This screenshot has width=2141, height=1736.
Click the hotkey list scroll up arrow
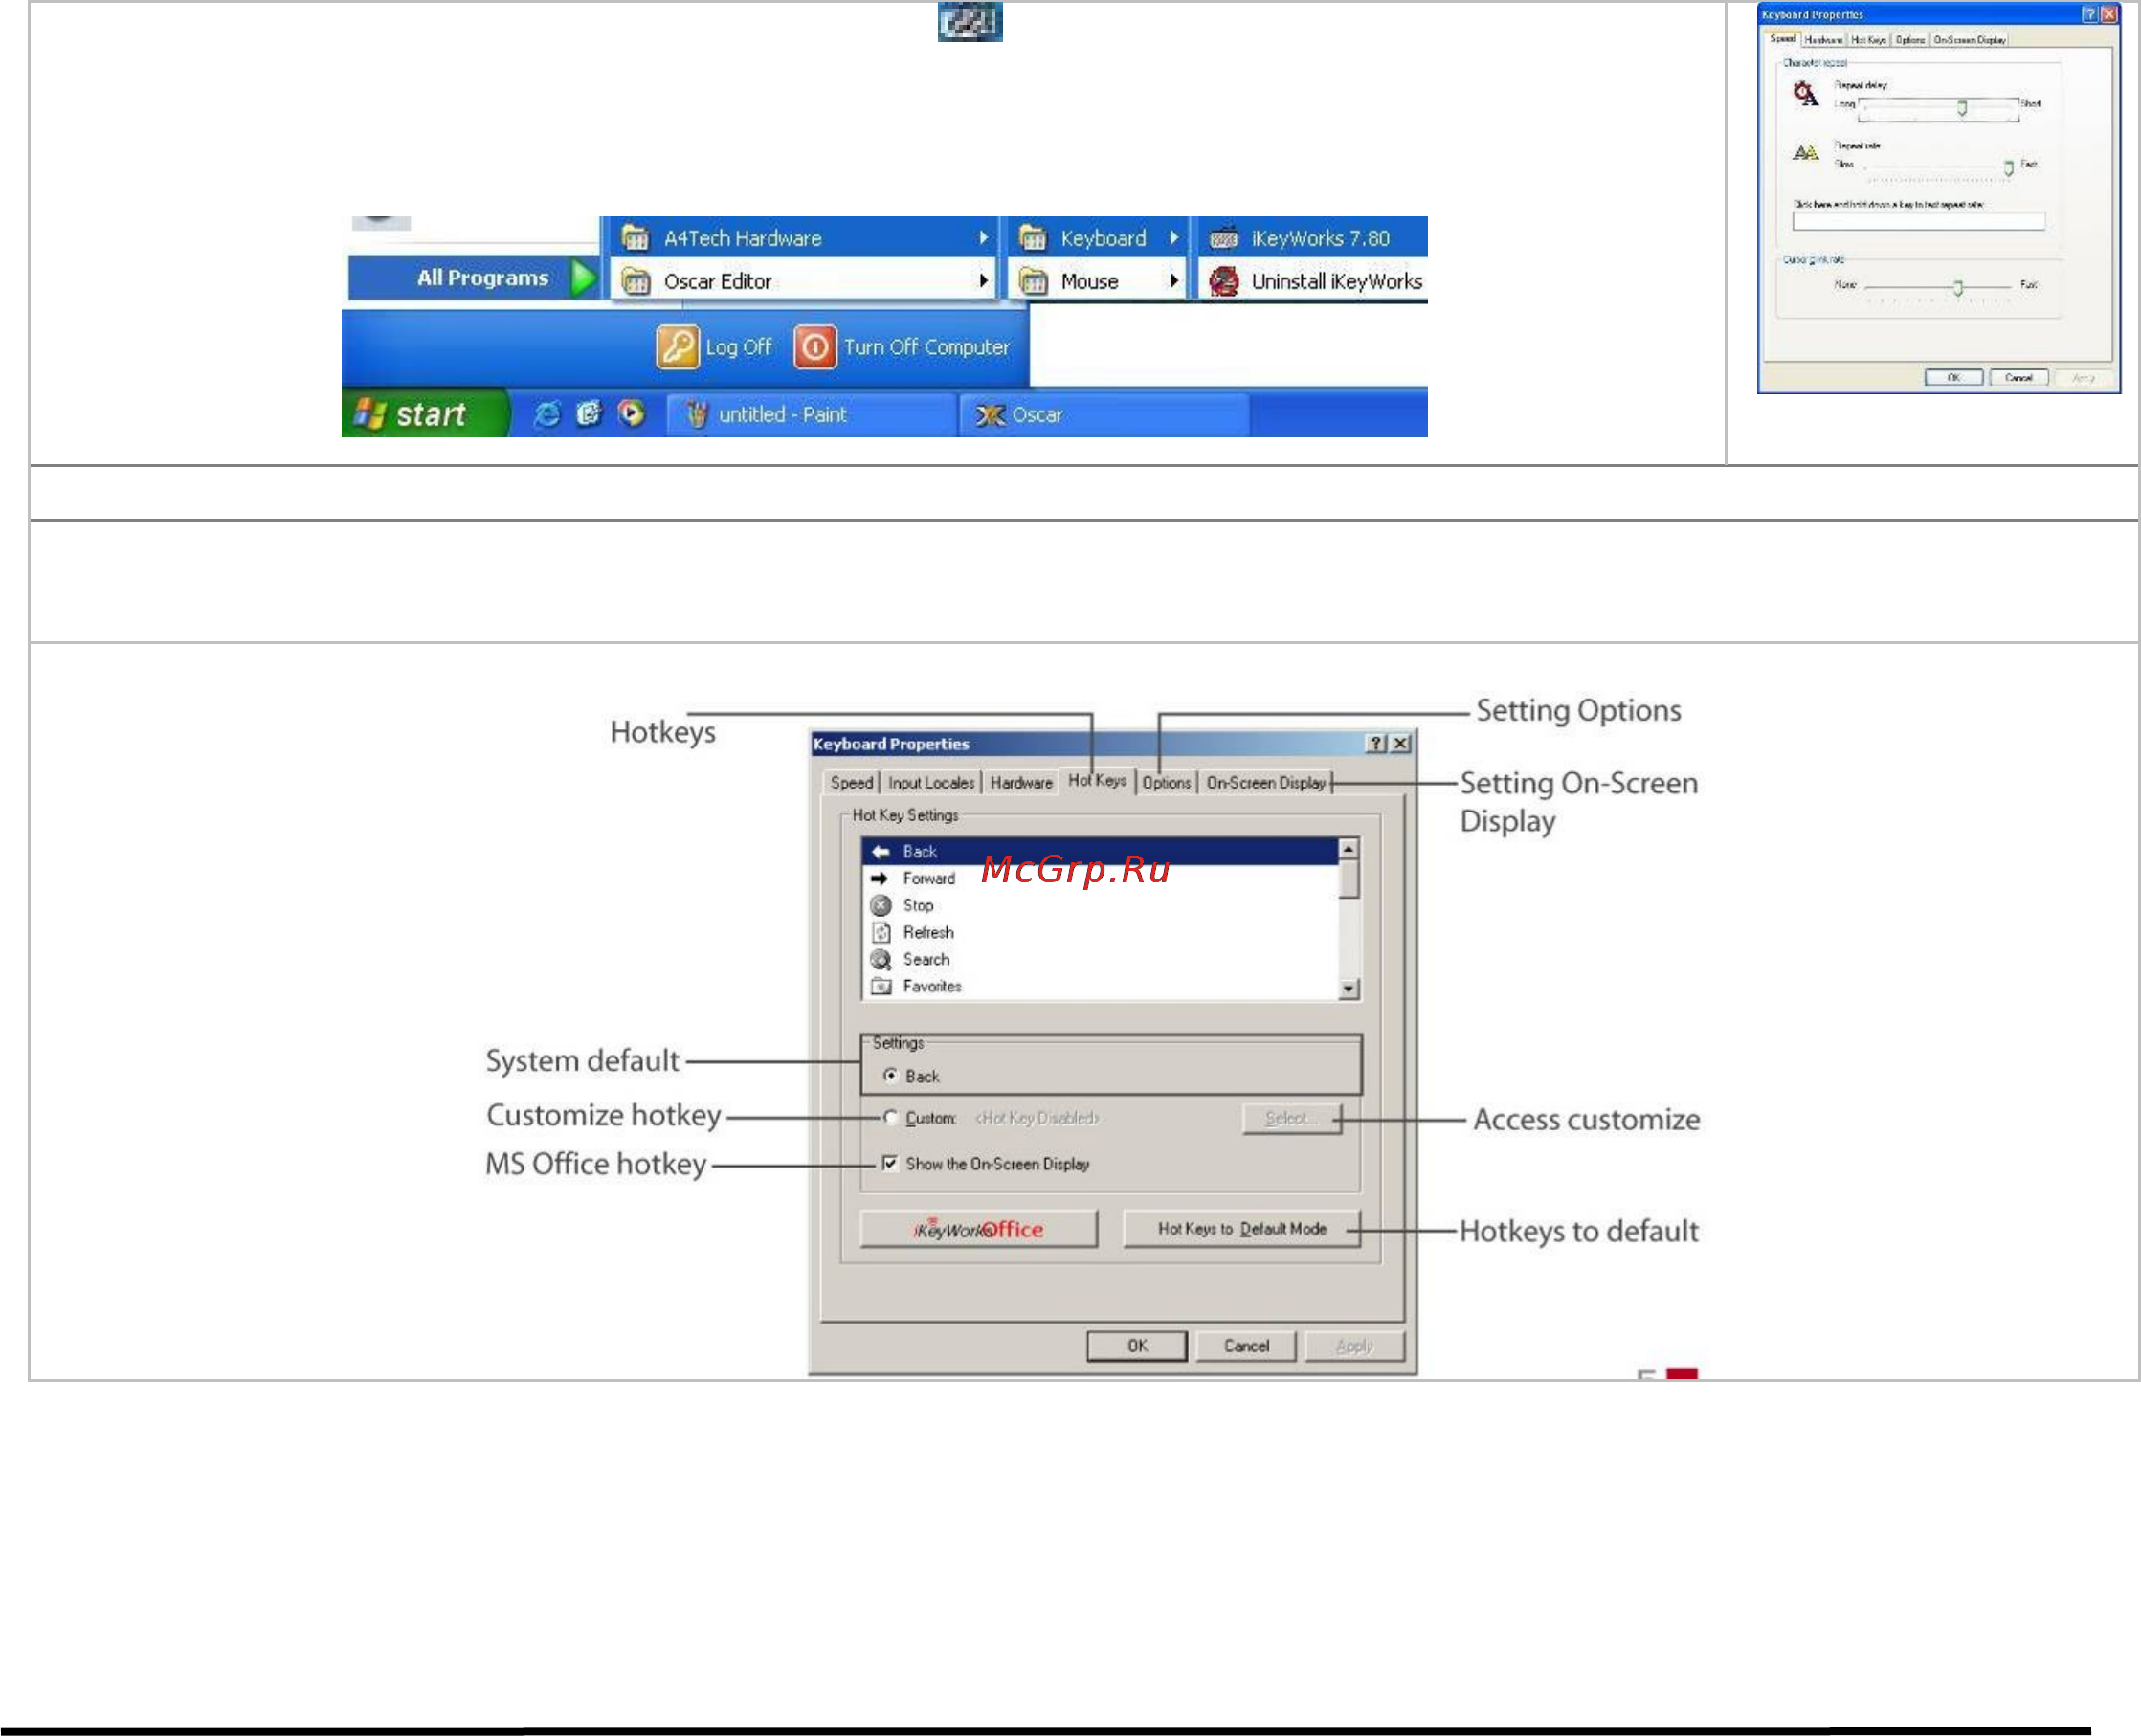tap(1348, 848)
